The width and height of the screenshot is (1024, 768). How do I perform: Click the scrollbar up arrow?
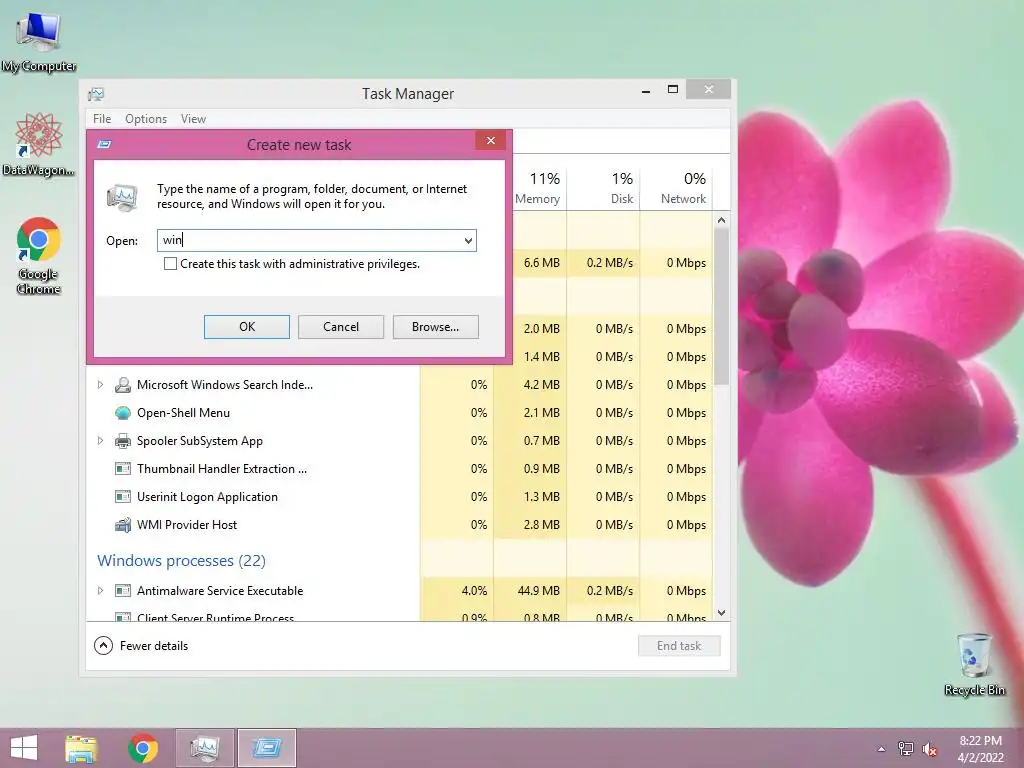click(721, 220)
